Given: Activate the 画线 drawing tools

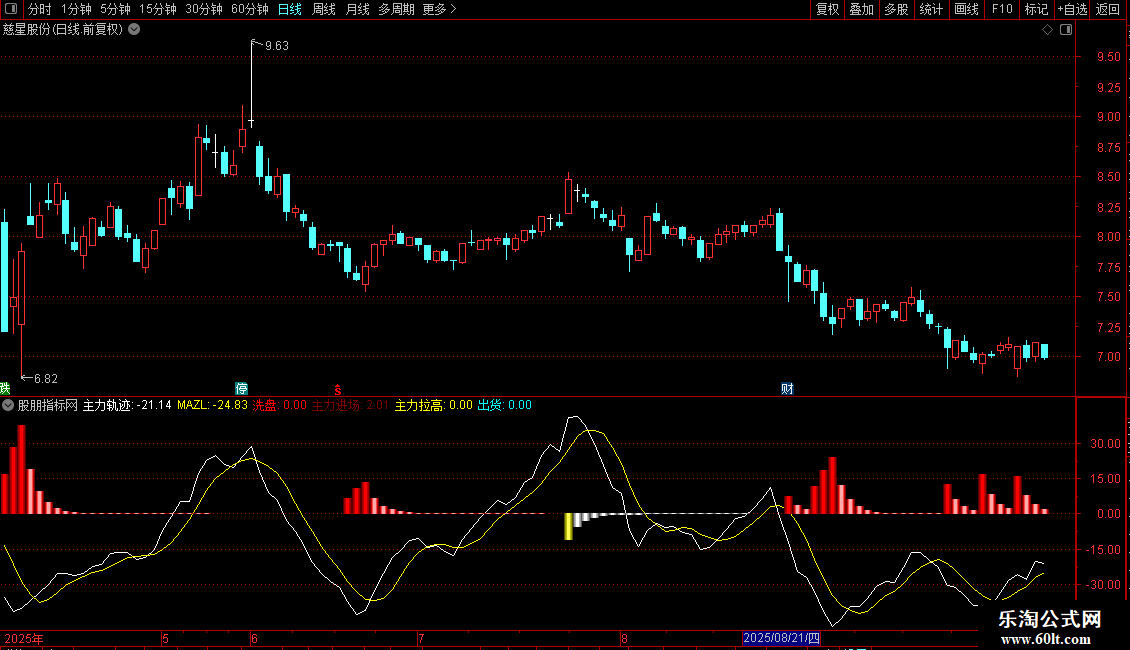Looking at the screenshot, I should click(x=966, y=9).
